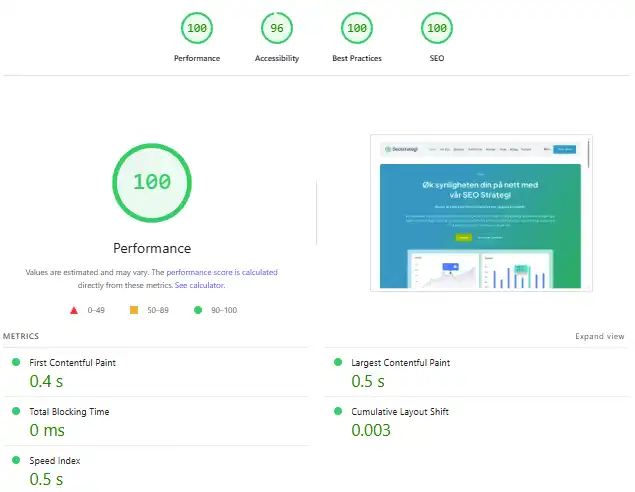635x492 pixels.
Task: Click the Accessibility score gauge showing 96
Action: tap(277, 28)
